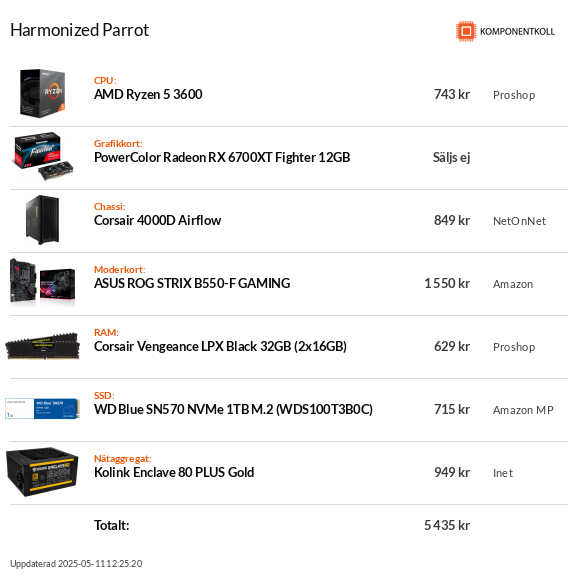Open the Corsair Vengeance RAM image
This screenshot has height=577, width=577.
(43, 346)
